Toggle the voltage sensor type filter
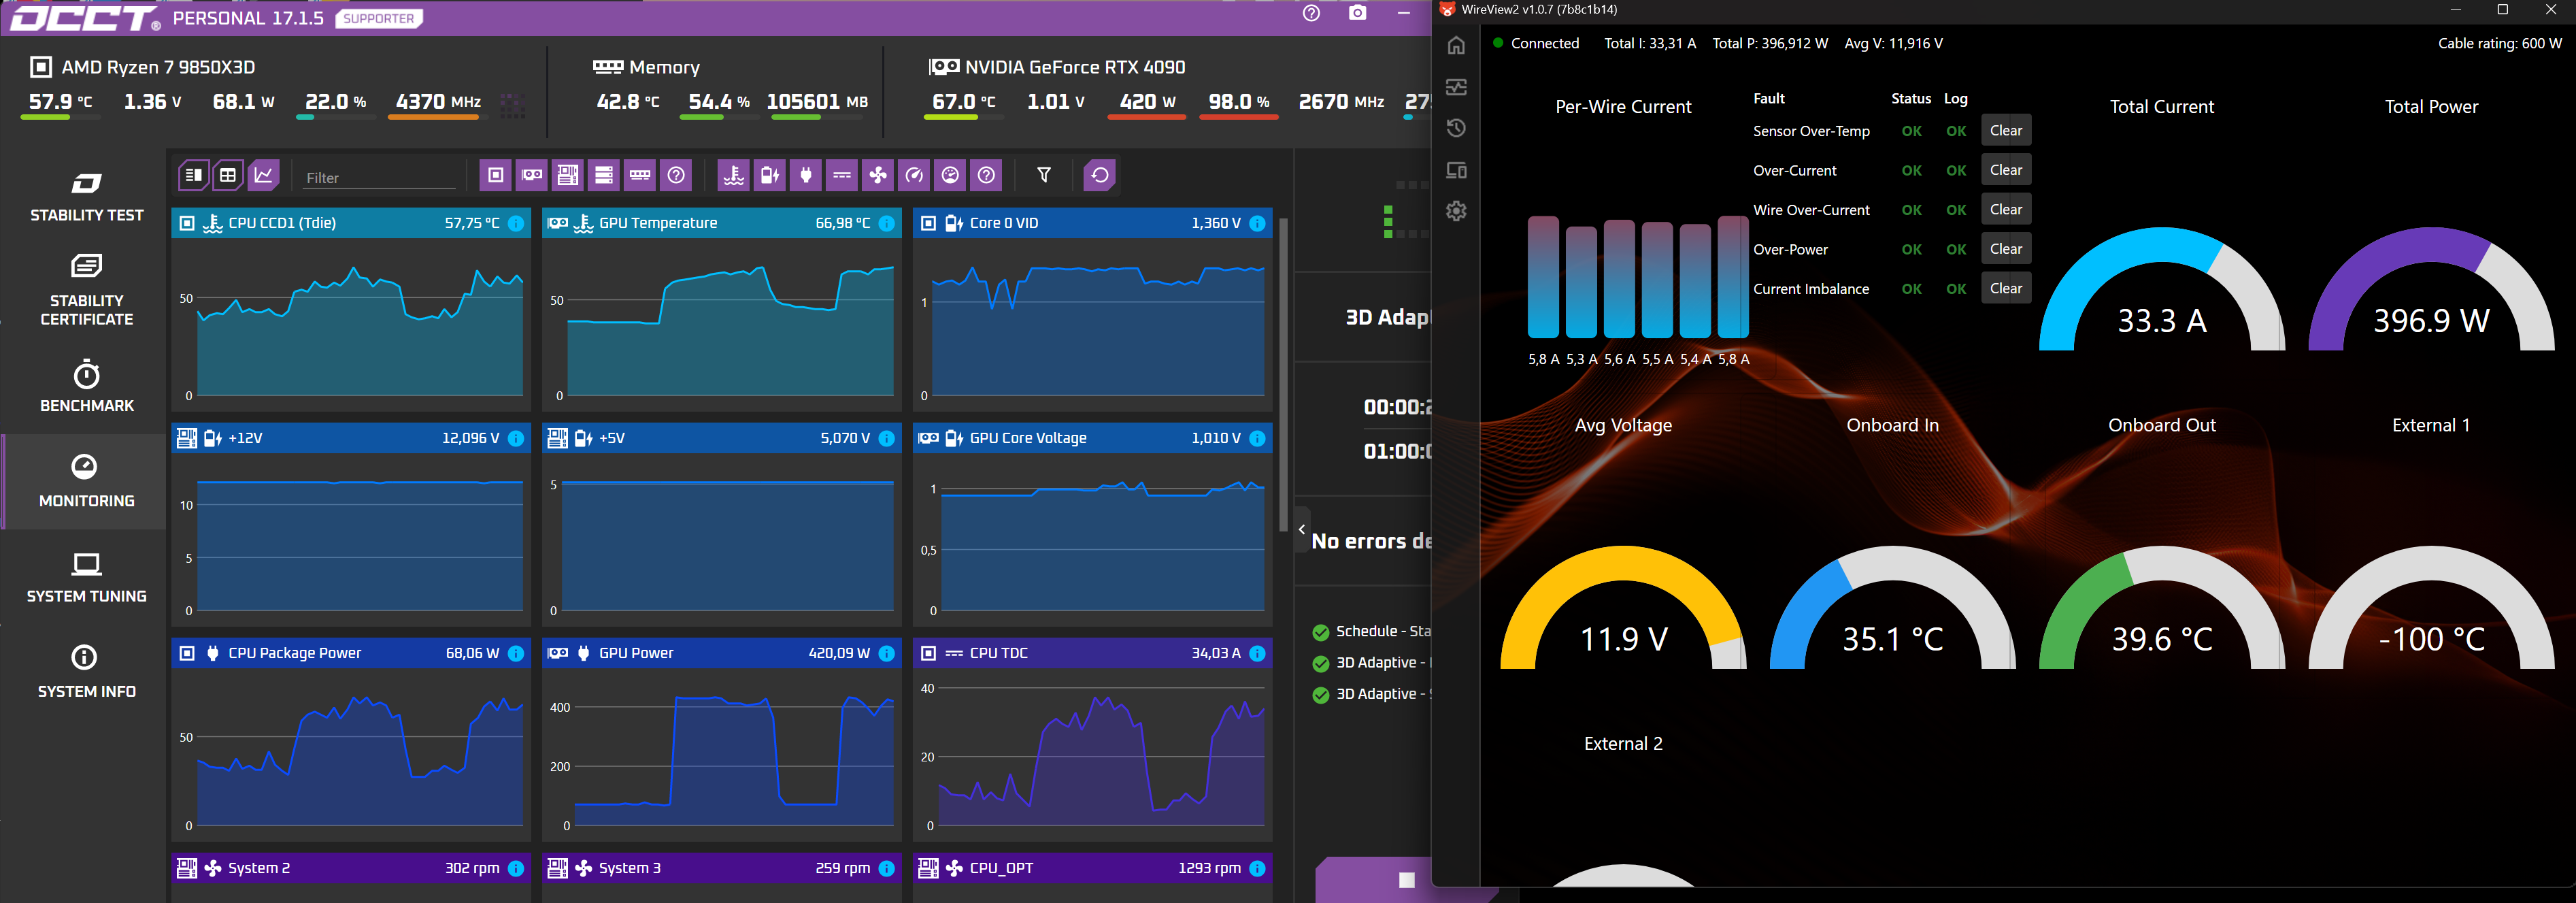2576x903 pixels. 770,175
